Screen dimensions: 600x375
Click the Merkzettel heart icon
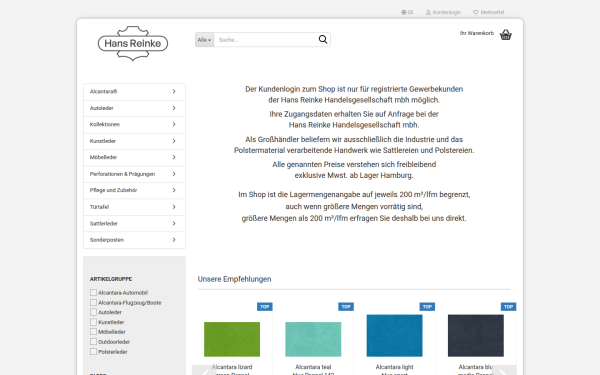(x=476, y=12)
